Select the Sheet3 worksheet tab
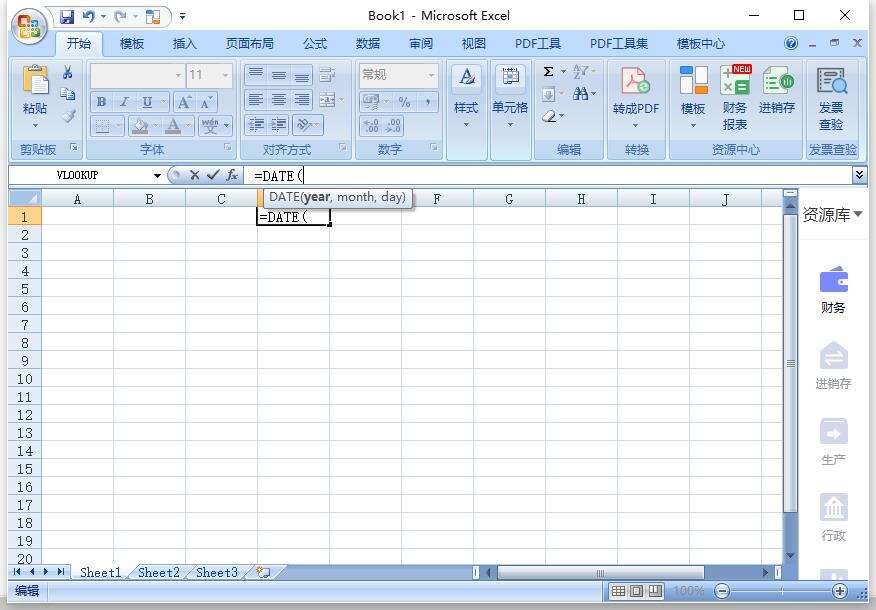The height and width of the screenshot is (610, 876). [x=217, y=573]
